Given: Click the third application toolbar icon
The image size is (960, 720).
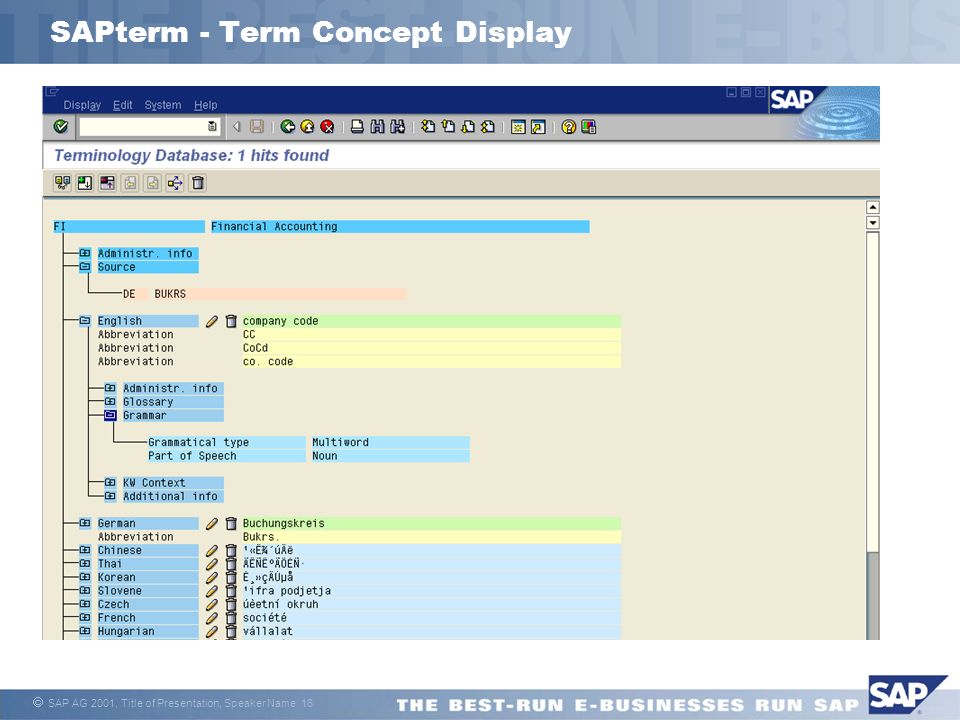Looking at the screenshot, I should pyautogui.click(x=108, y=183).
